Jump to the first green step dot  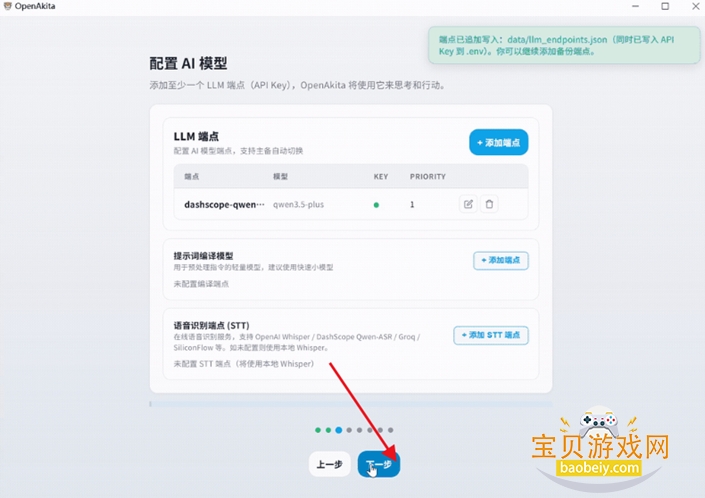(x=318, y=430)
